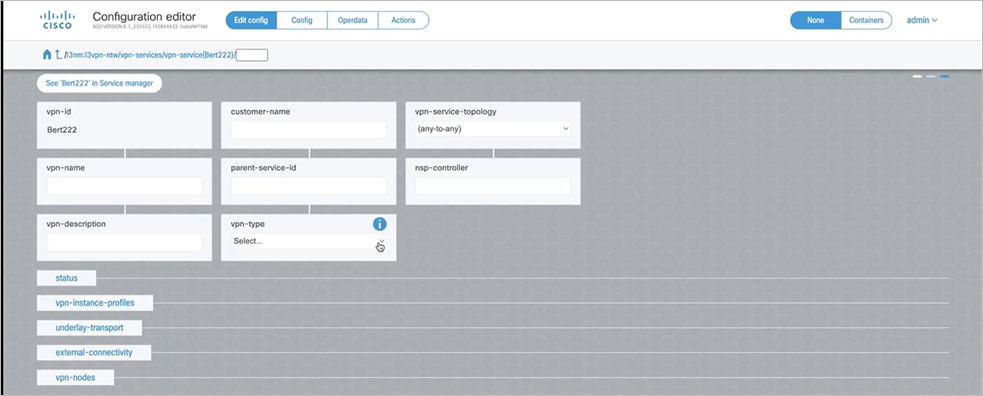983x396 pixels.
Task: Click the 'Configuration editor' title text
Action: tap(144, 17)
